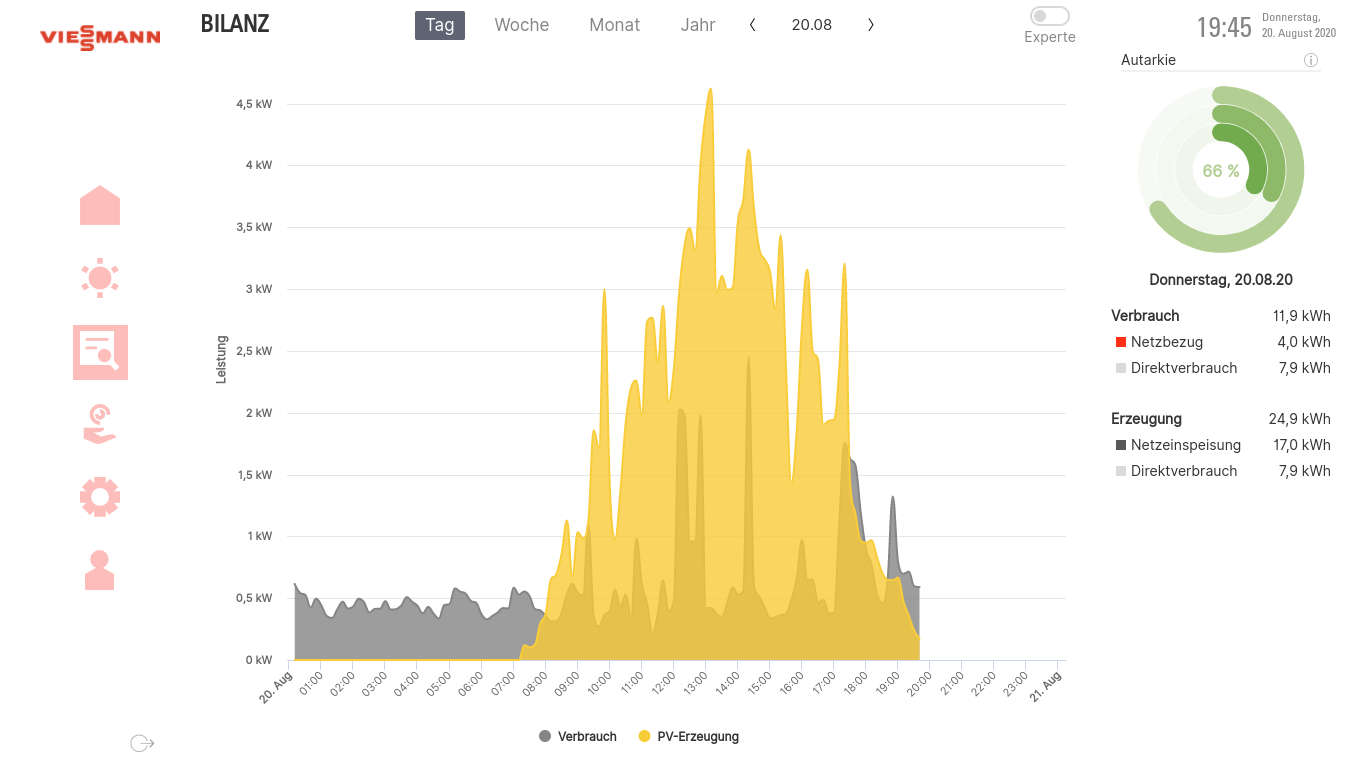
Task: Click the Netzeinspeisung 17,0 kWh value
Action: point(1302,445)
